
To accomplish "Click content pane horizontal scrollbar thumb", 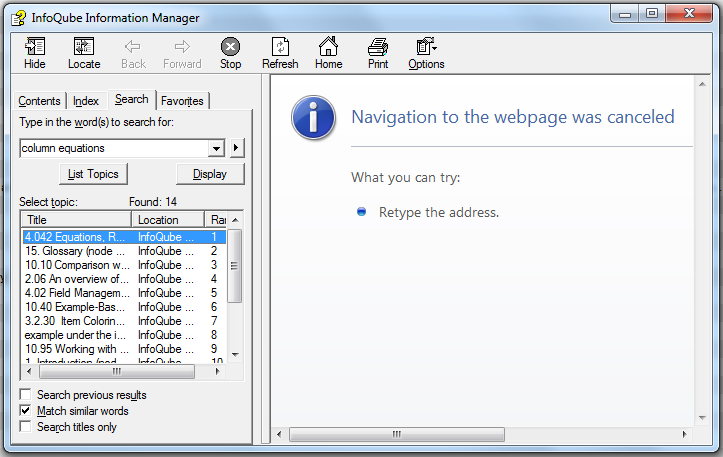I will pyautogui.click(x=397, y=434).
